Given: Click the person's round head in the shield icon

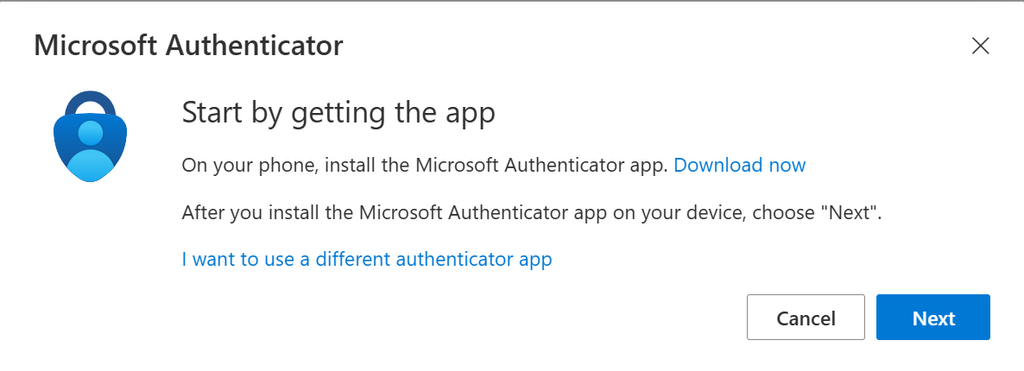Looking at the screenshot, I should (90, 133).
